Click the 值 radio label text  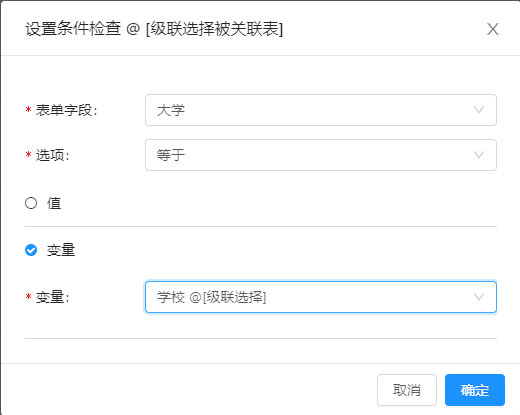coord(54,203)
